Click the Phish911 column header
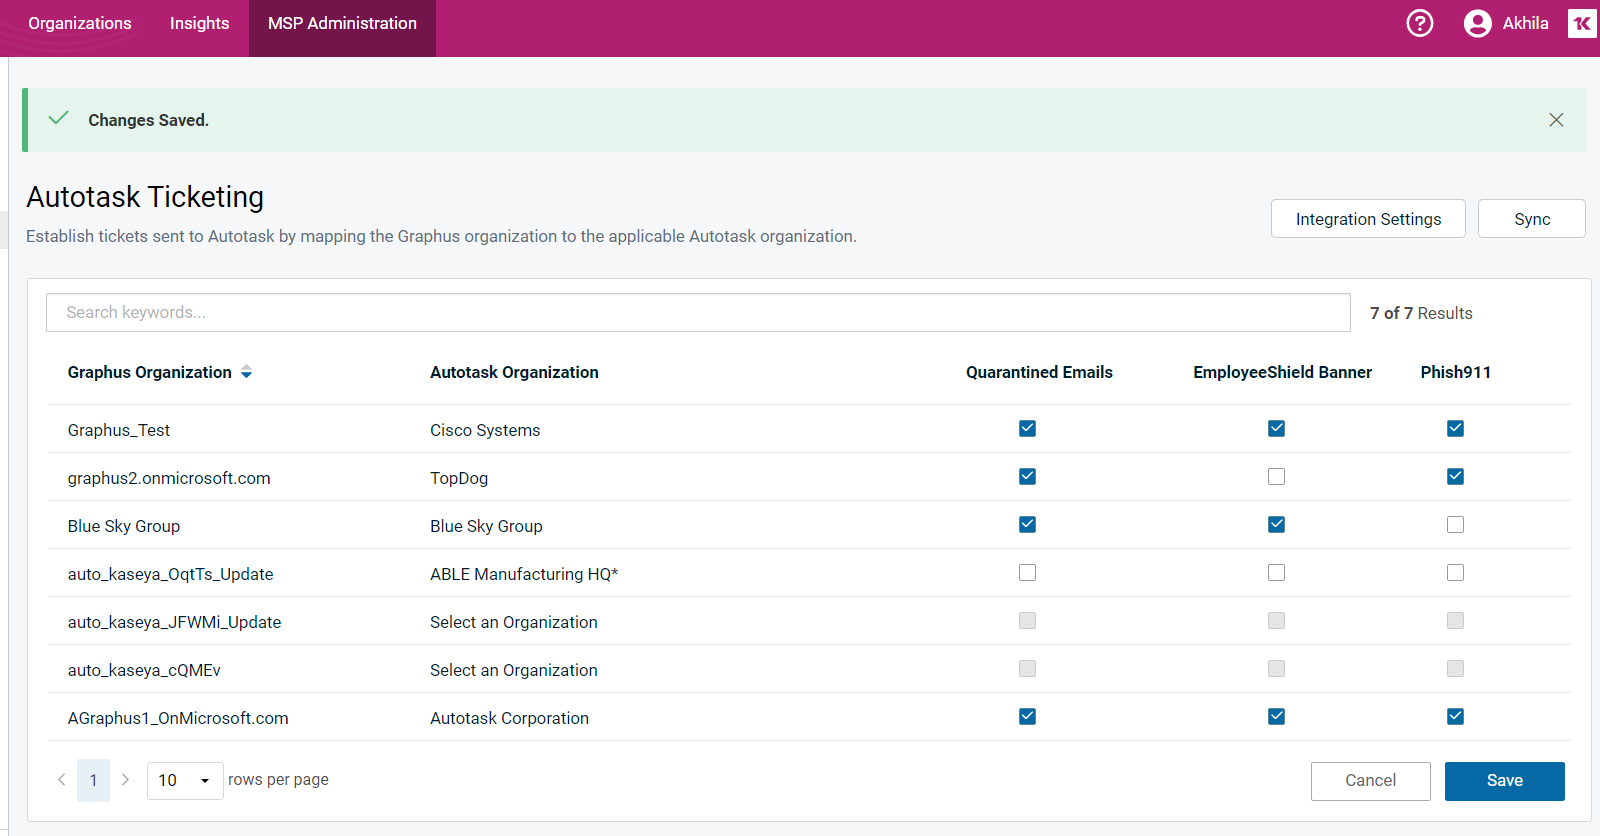Image resolution: width=1600 pixels, height=836 pixels. click(x=1455, y=372)
